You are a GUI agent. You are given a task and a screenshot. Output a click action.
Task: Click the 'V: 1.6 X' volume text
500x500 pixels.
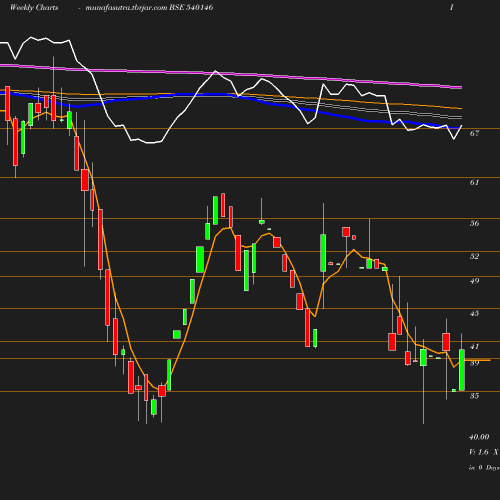[x=484, y=452]
